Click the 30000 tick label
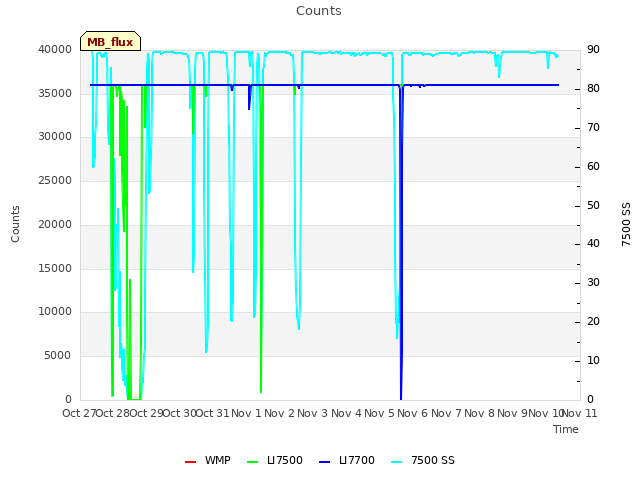This screenshot has width=640, height=480. click(x=55, y=137)
